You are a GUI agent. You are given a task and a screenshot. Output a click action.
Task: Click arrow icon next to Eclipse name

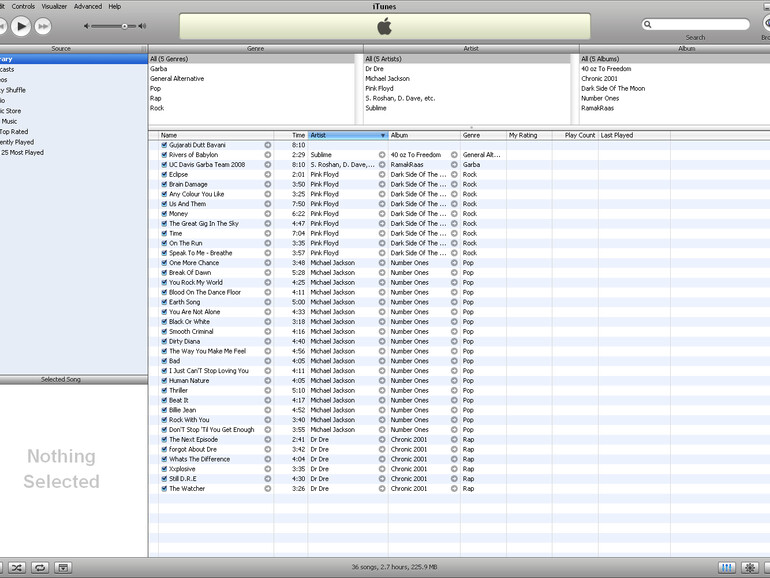point(268,174)
